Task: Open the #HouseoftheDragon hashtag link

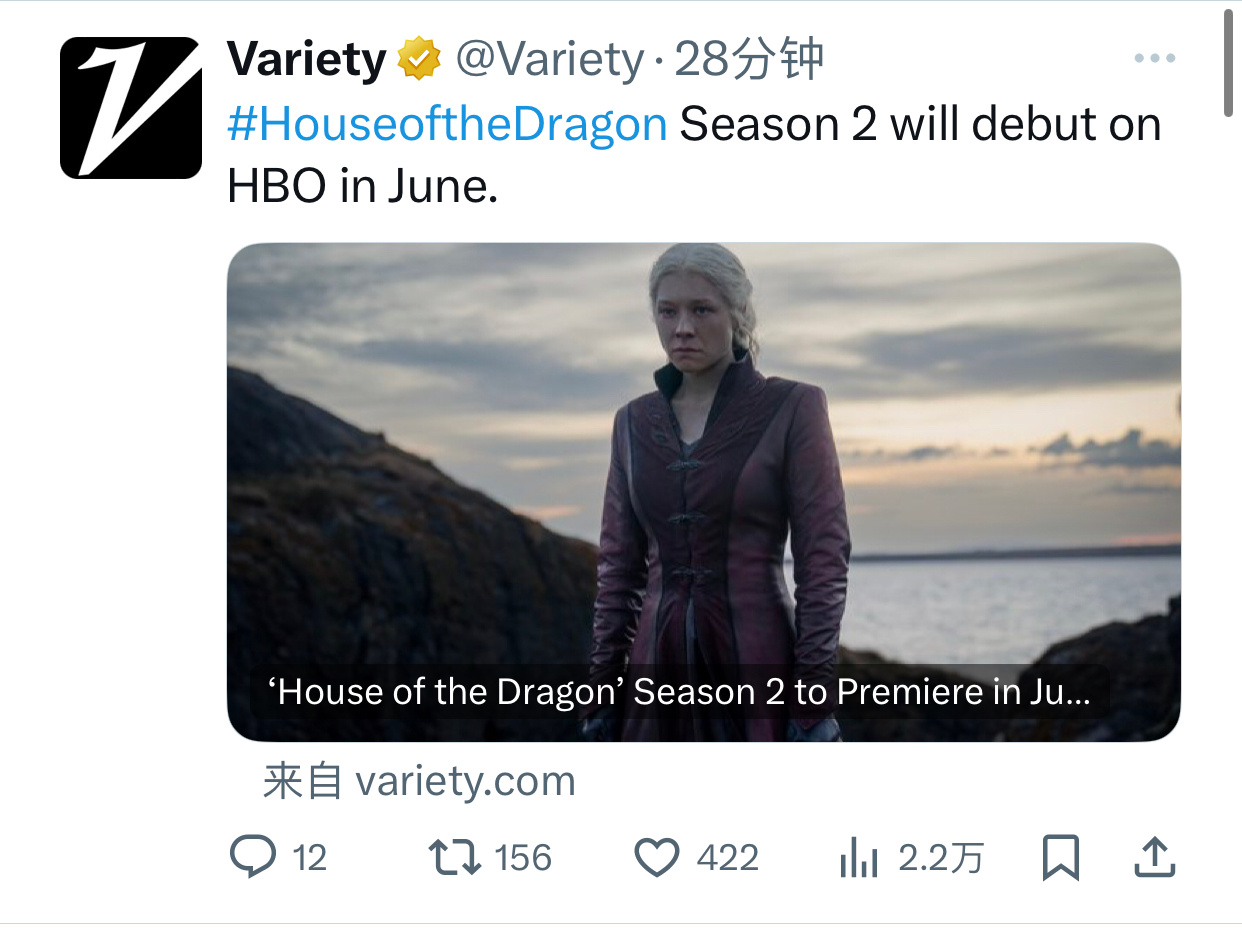Action: pyautogui.click(x=447, y=125)
